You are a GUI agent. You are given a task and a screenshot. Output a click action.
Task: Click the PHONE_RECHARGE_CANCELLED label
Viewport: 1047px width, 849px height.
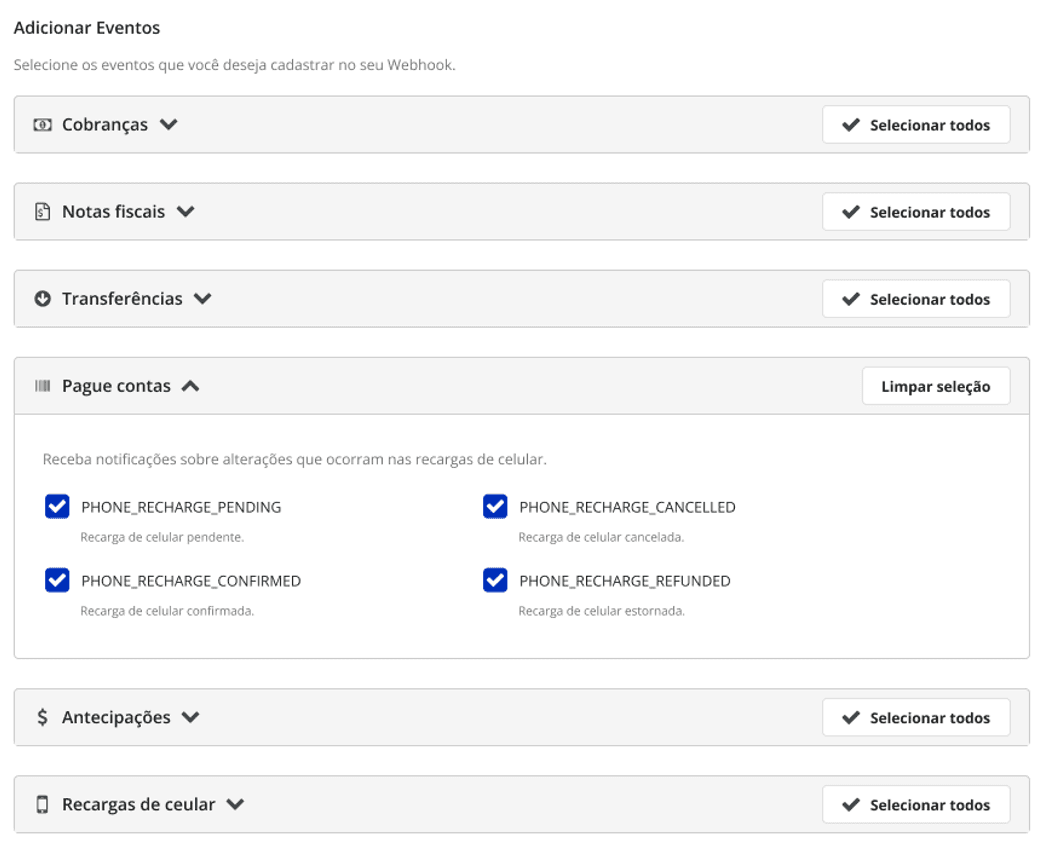pyautogui.click(x=628, y=507)
